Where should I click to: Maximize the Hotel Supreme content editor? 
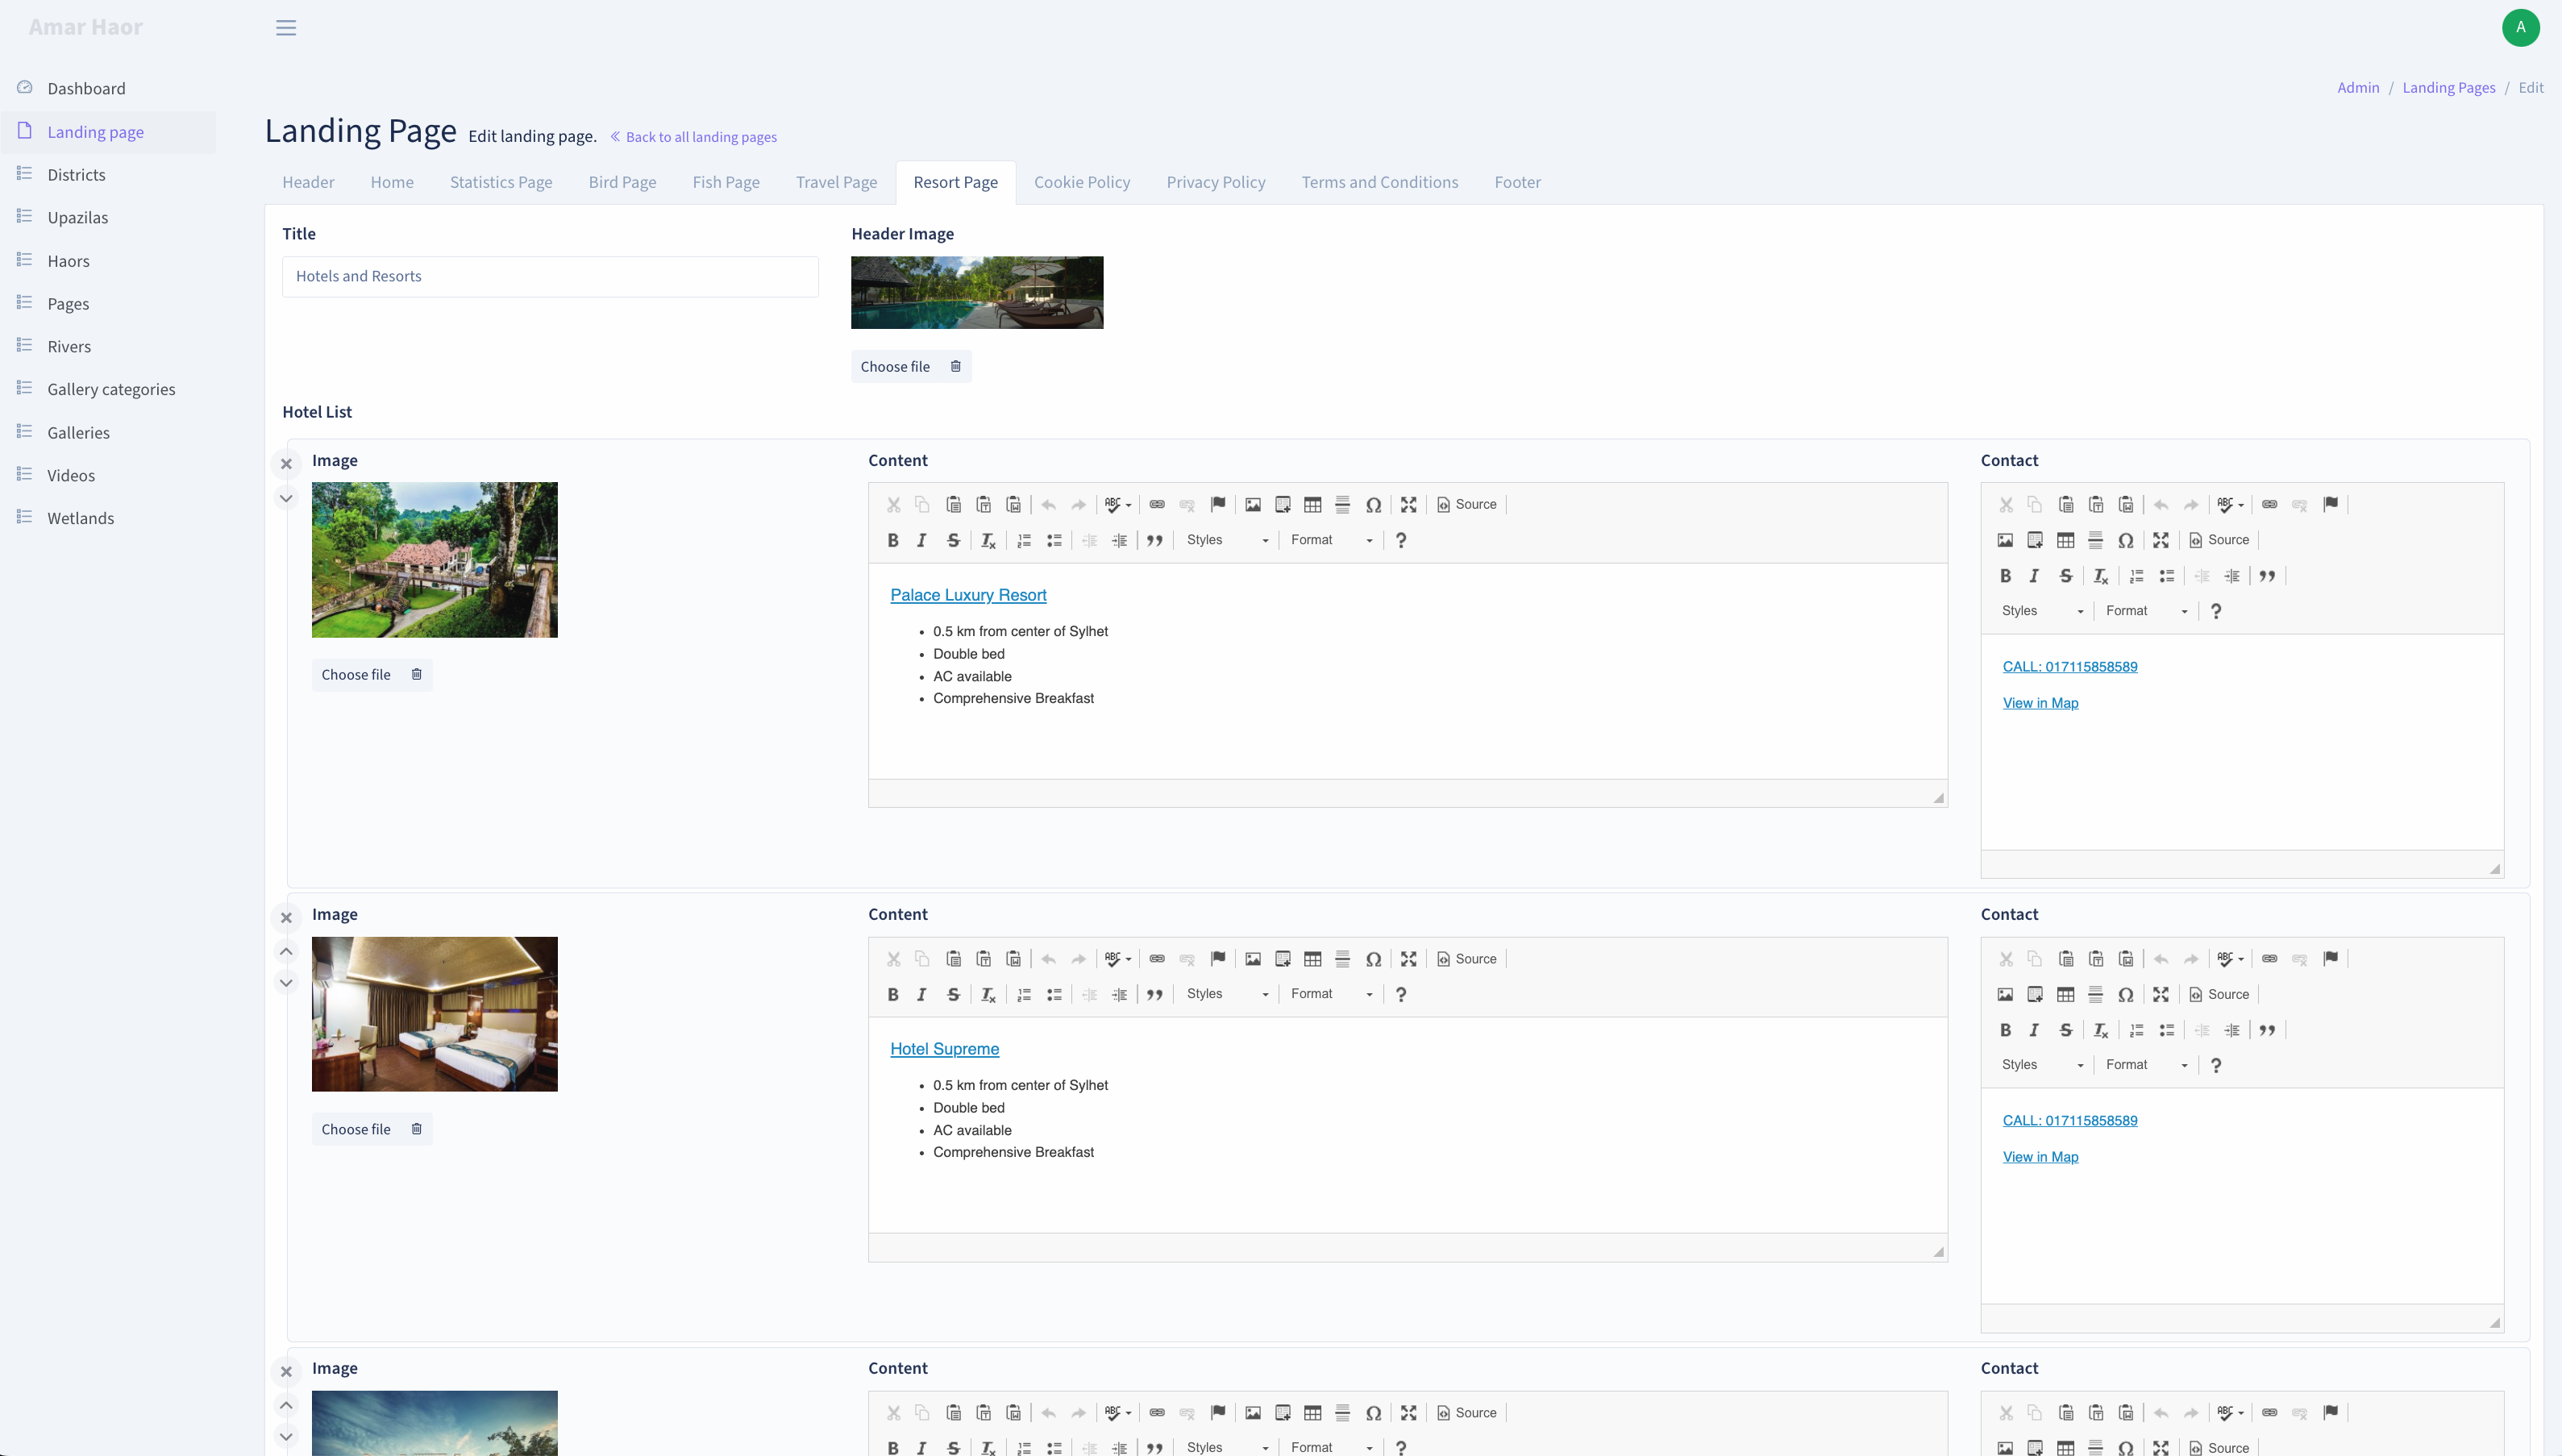point(1408,959)
